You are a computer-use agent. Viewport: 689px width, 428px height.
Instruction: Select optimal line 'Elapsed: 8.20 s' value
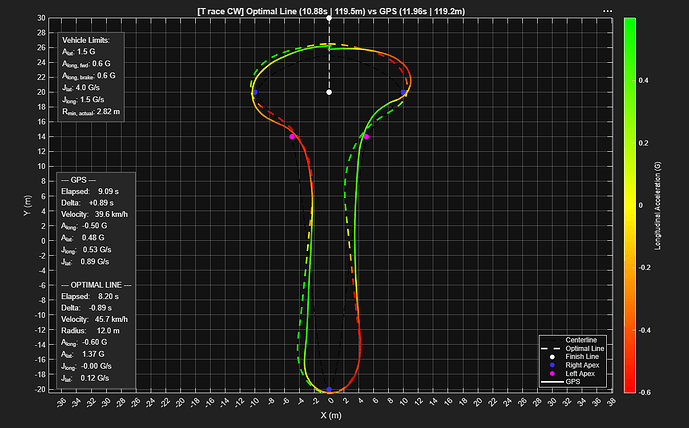tap(90, 297)
